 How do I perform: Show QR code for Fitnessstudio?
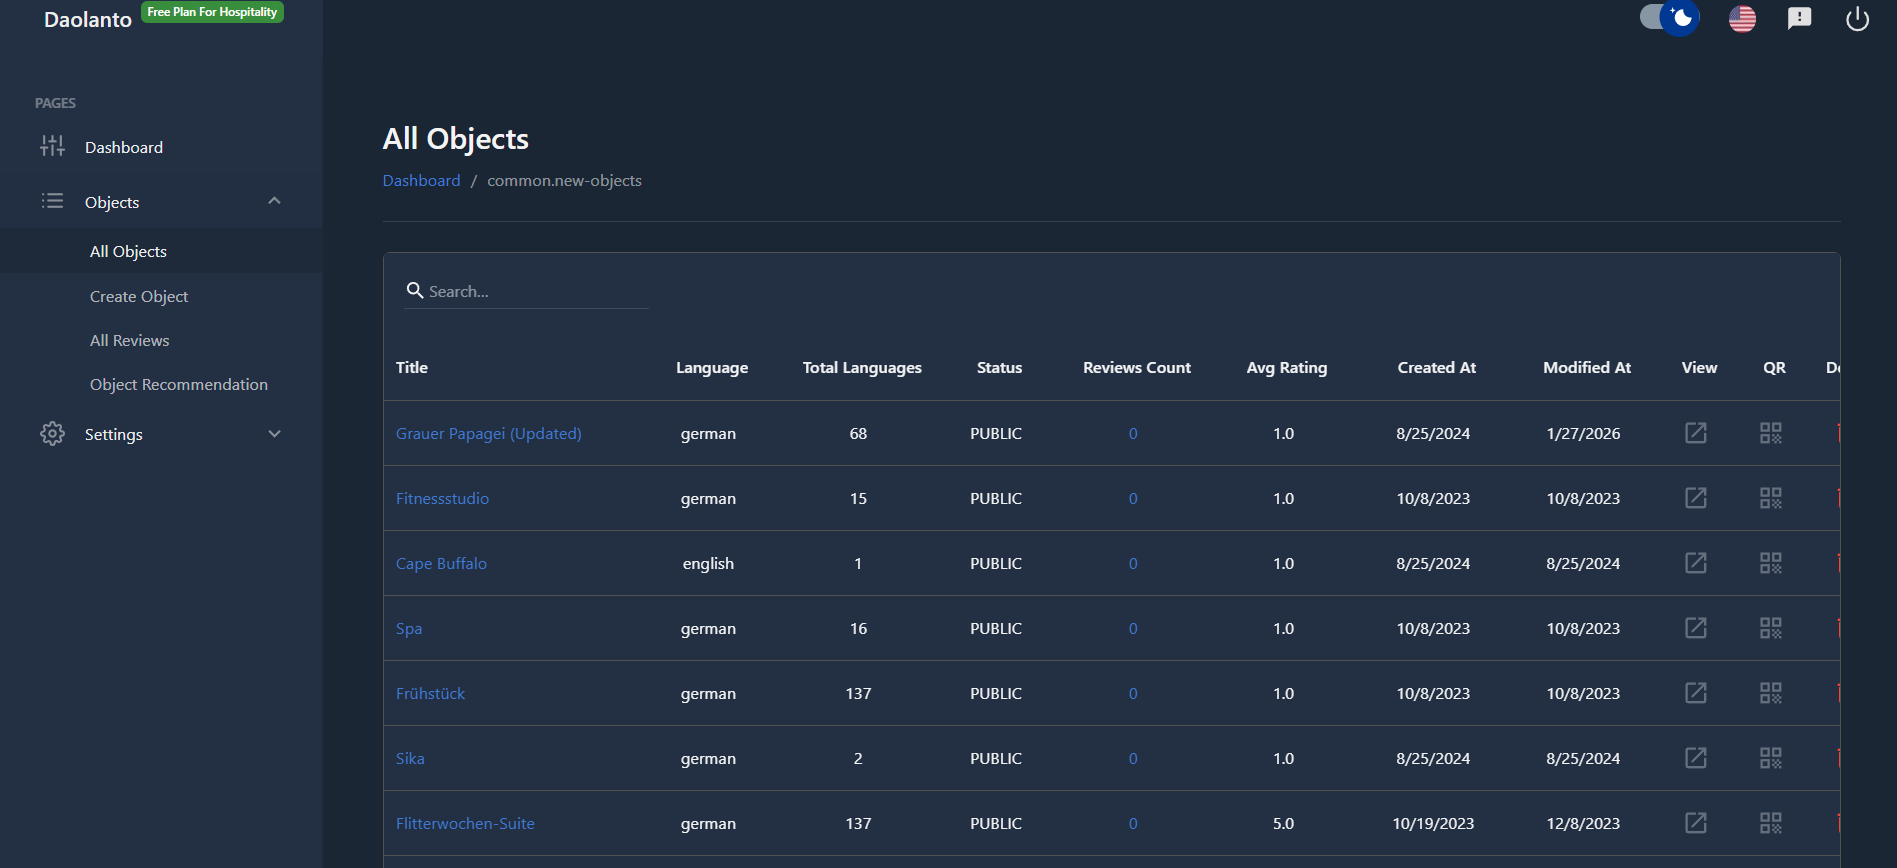[1770, 498]
